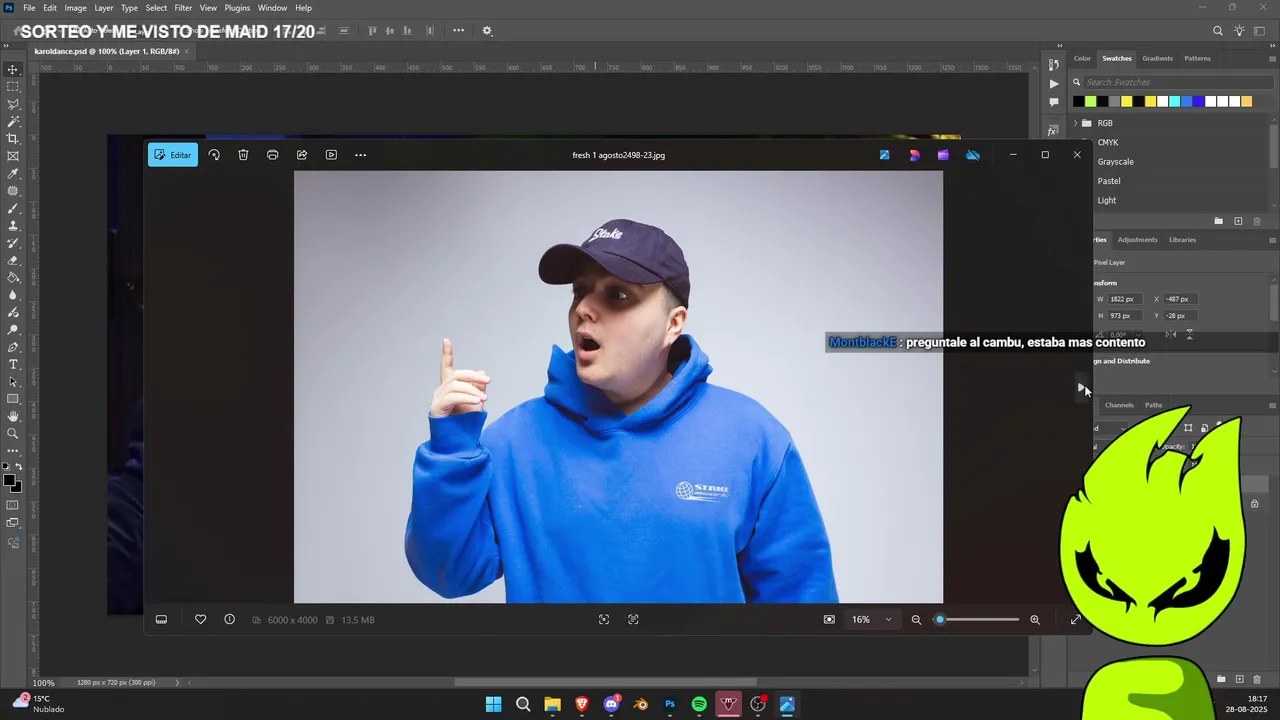Viewport: 1280px width, 720px height.
Task: Open the Layer menu
Action: pyautogui.click(x=104, y=8)
